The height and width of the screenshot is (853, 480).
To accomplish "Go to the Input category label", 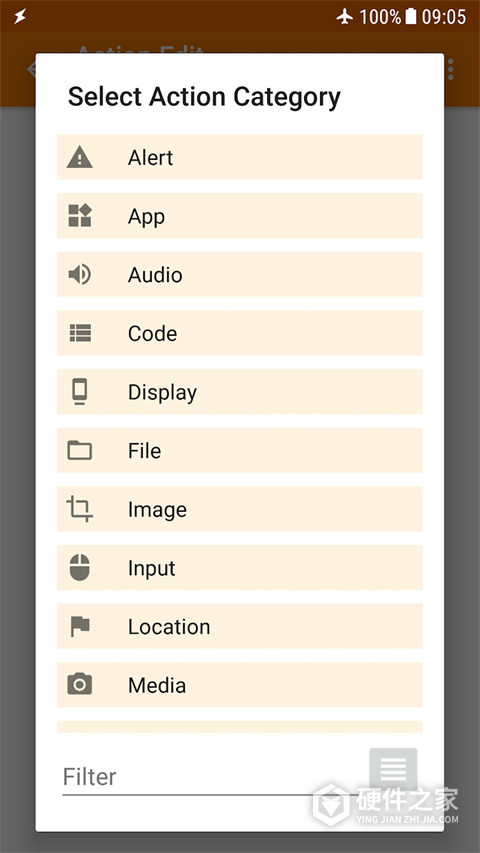I will coord(151,569).
